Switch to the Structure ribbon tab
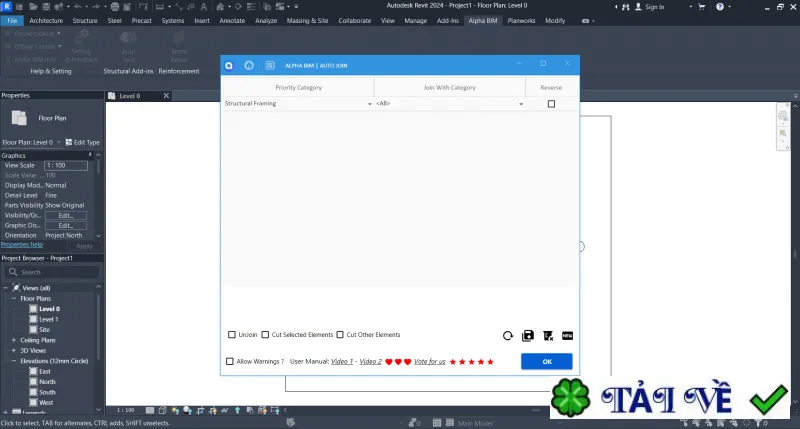 point(85,21)
